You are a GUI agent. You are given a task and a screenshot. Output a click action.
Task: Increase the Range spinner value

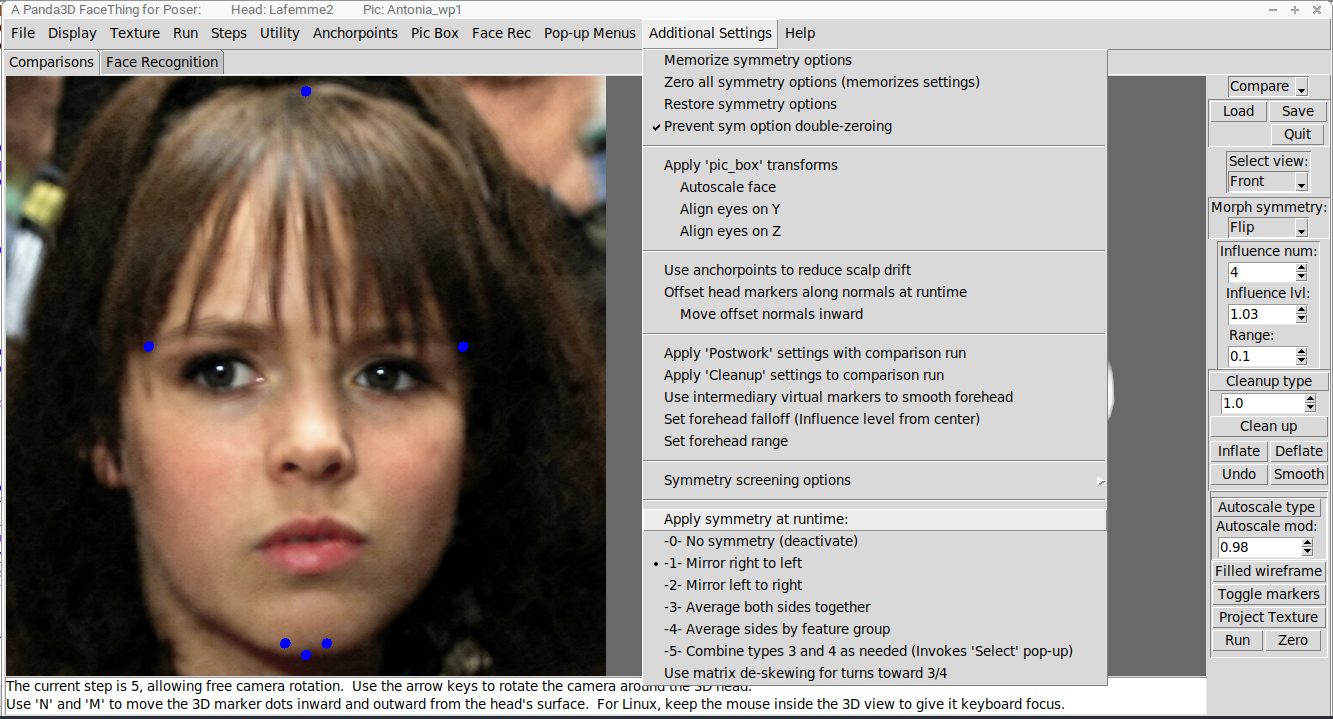pos(1301,352)
